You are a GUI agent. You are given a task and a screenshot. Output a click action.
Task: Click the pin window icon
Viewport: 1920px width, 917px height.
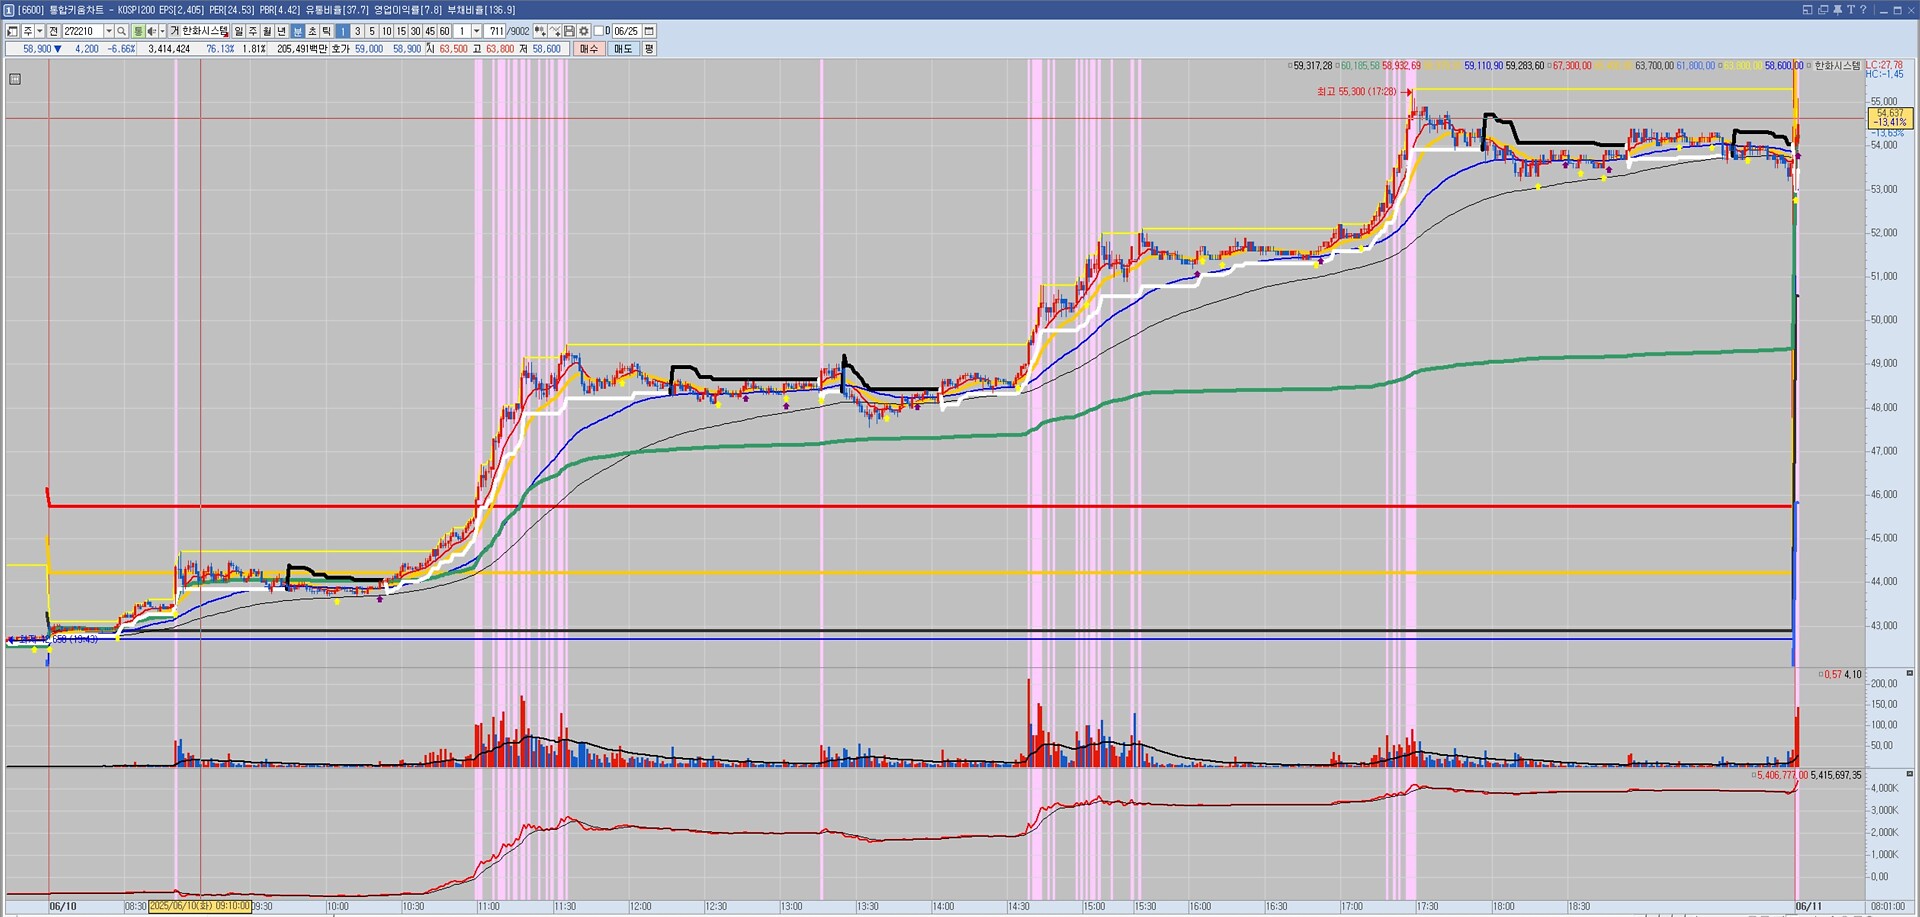1837,10
